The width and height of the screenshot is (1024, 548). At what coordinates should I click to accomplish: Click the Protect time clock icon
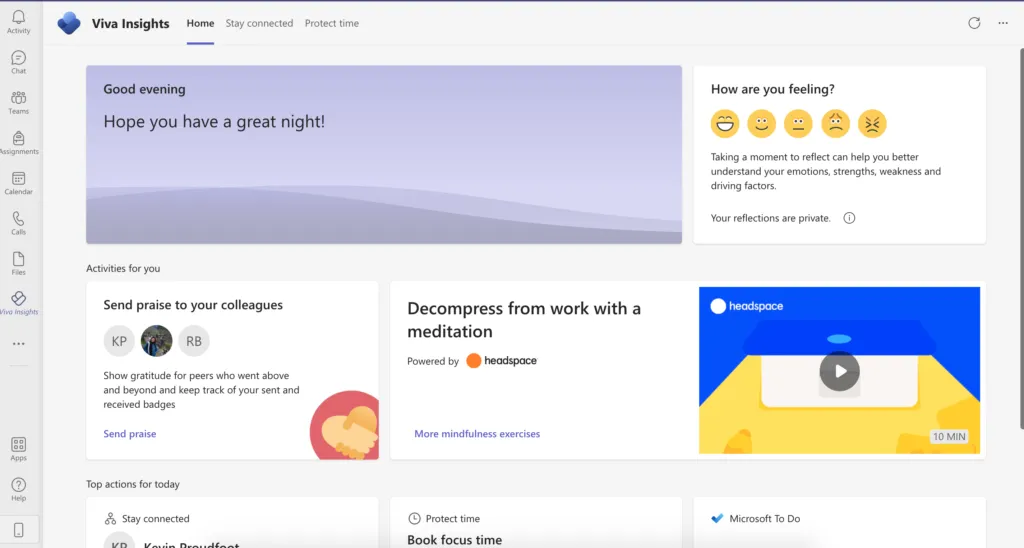414,519
